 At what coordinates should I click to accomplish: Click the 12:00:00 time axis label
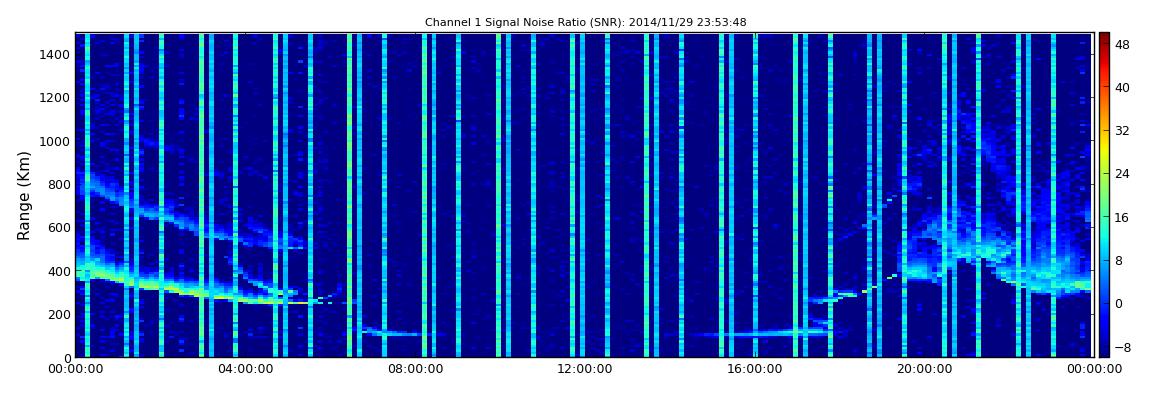584,369
